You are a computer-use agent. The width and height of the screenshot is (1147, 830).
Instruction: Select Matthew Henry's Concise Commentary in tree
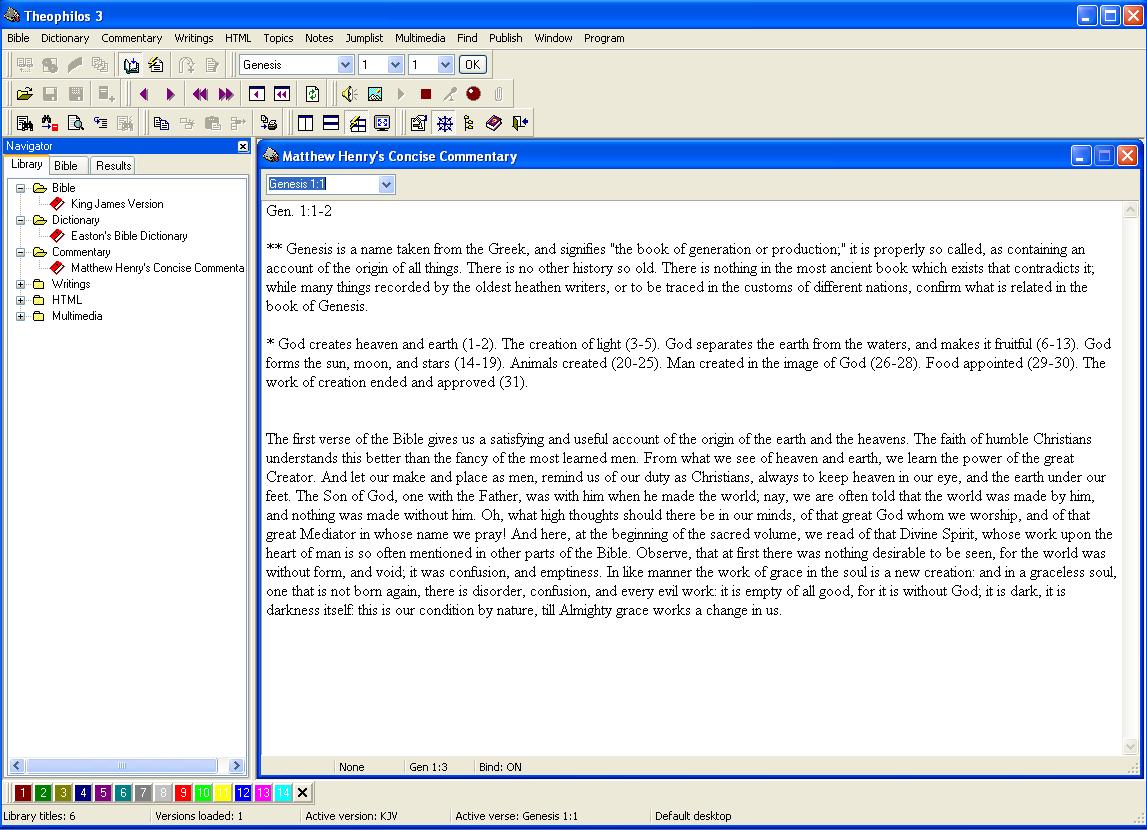click(x=157, y=268)
